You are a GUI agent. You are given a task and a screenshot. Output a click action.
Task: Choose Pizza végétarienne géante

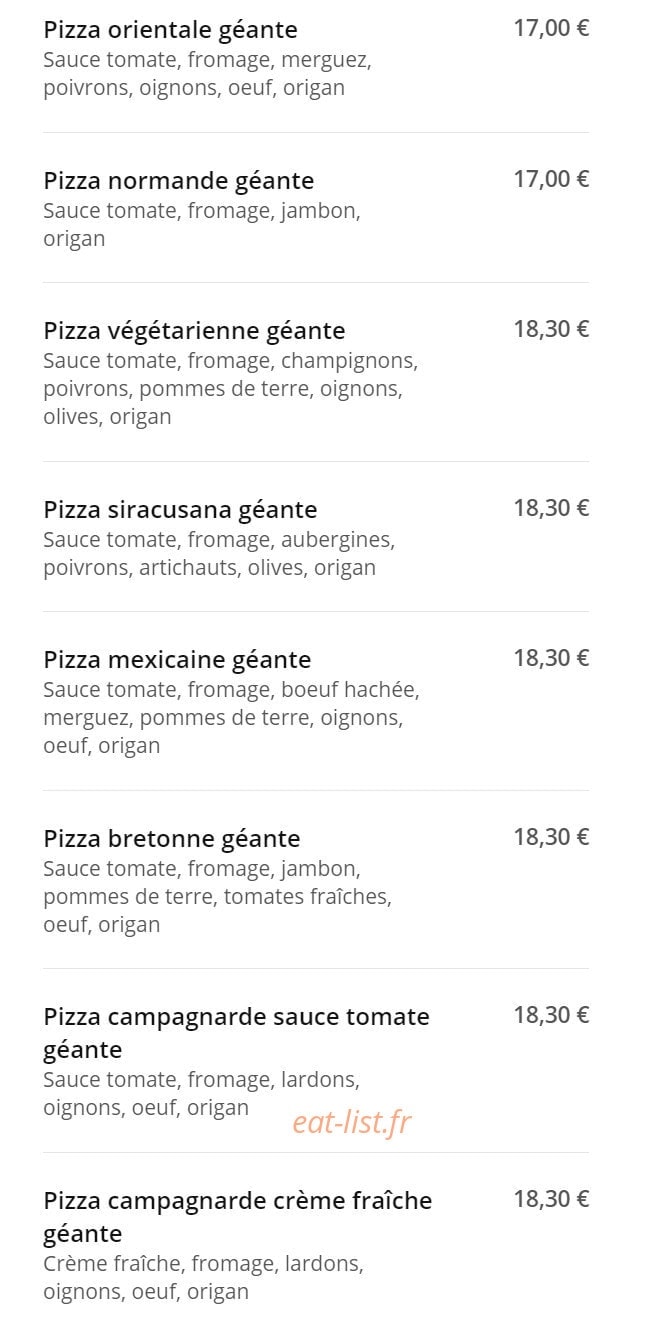[194, 331]
